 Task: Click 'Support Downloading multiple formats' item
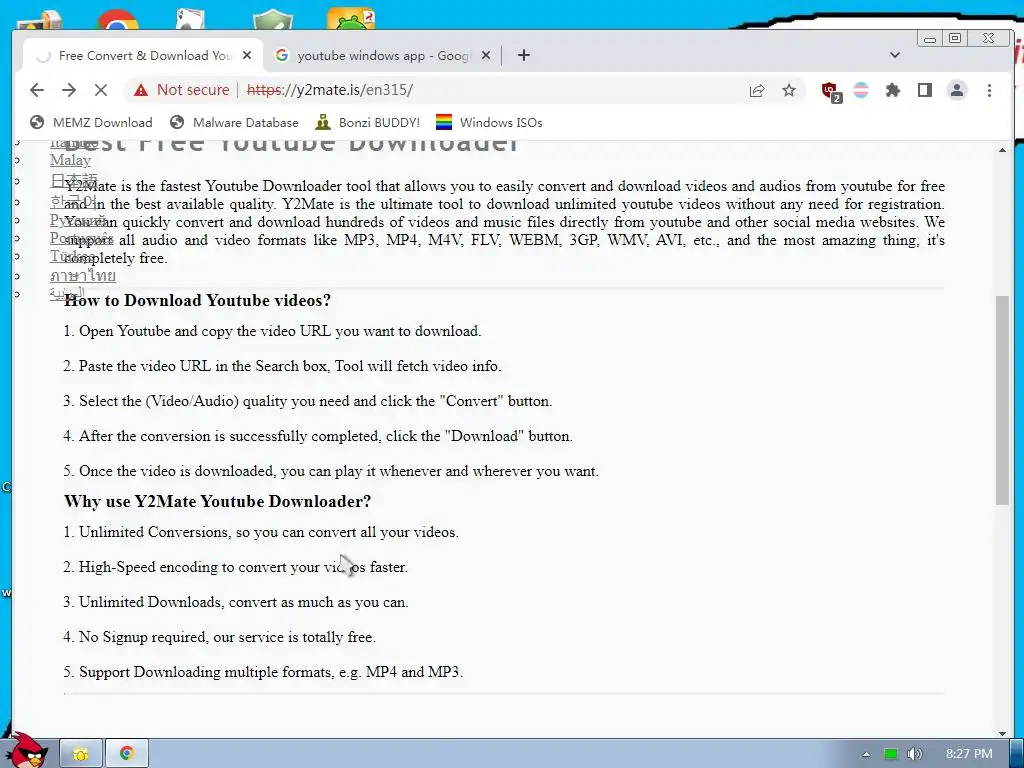point(263,672)
